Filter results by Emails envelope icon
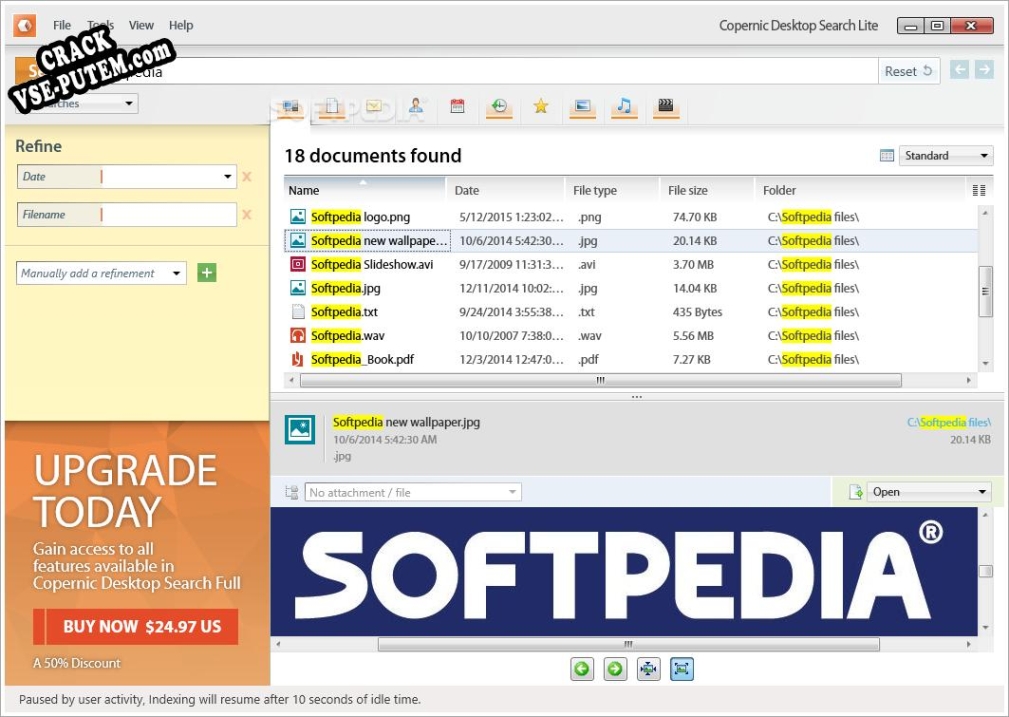Screen dimensions: 1009x717 point(374,107)
